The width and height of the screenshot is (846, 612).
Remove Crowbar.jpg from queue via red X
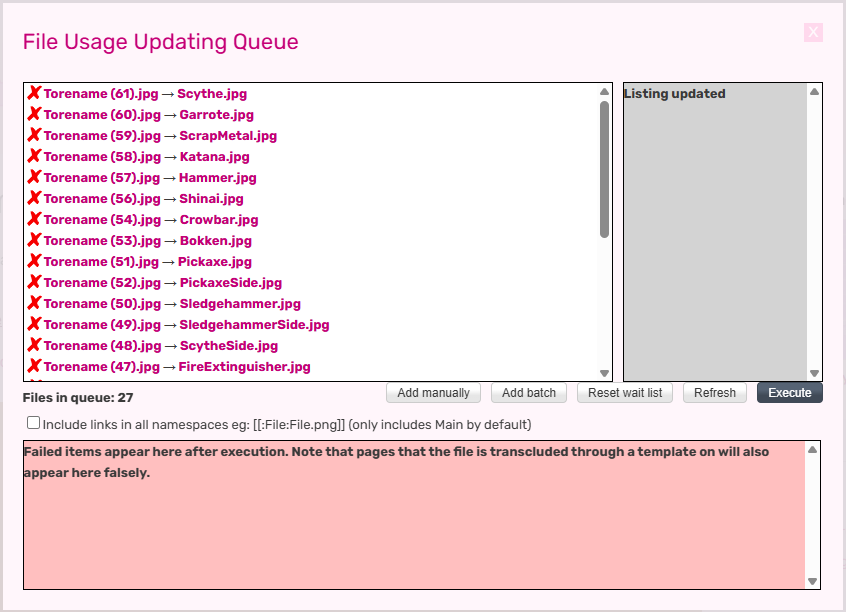[x=34, y=219]
